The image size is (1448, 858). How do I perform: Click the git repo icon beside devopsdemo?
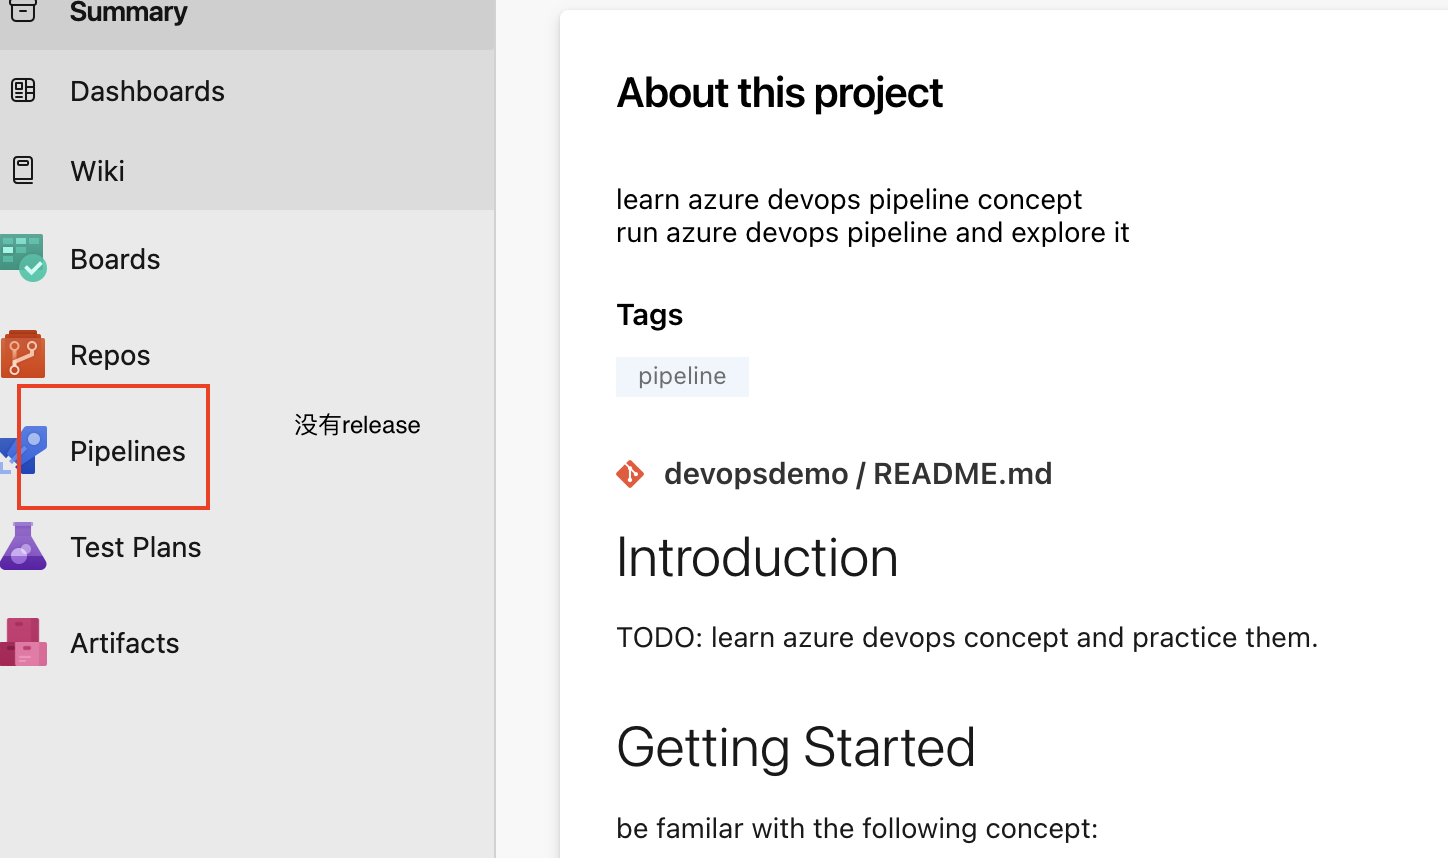630,473
